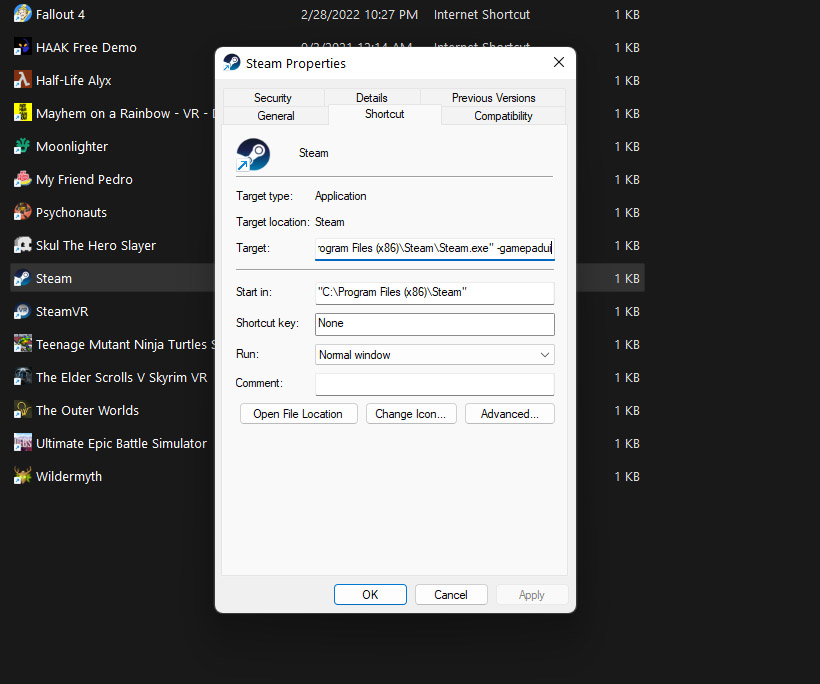820x684 pixels.
Task: Select the Psychonauts file name
Action: click(x=71, y=212)
